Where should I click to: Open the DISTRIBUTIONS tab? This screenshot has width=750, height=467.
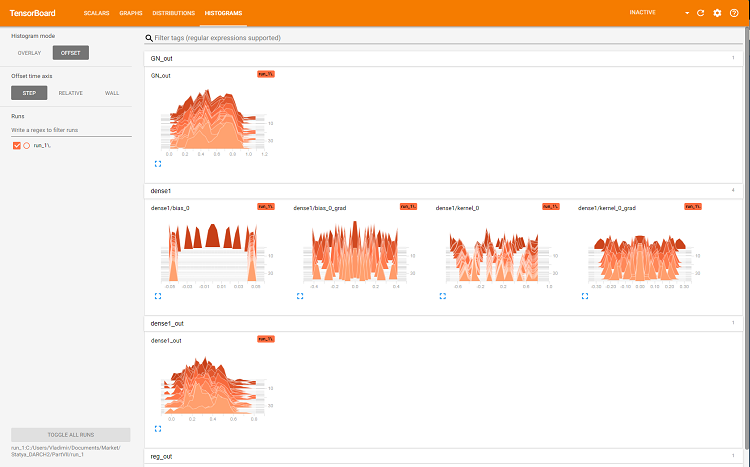click(174, 13)
